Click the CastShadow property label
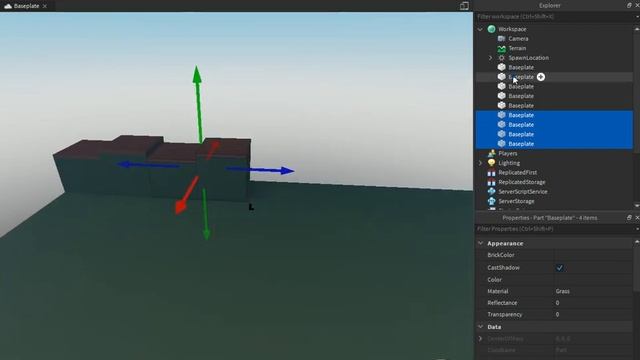The width and height of the screenshot is (640, 360). click(503, 268)
